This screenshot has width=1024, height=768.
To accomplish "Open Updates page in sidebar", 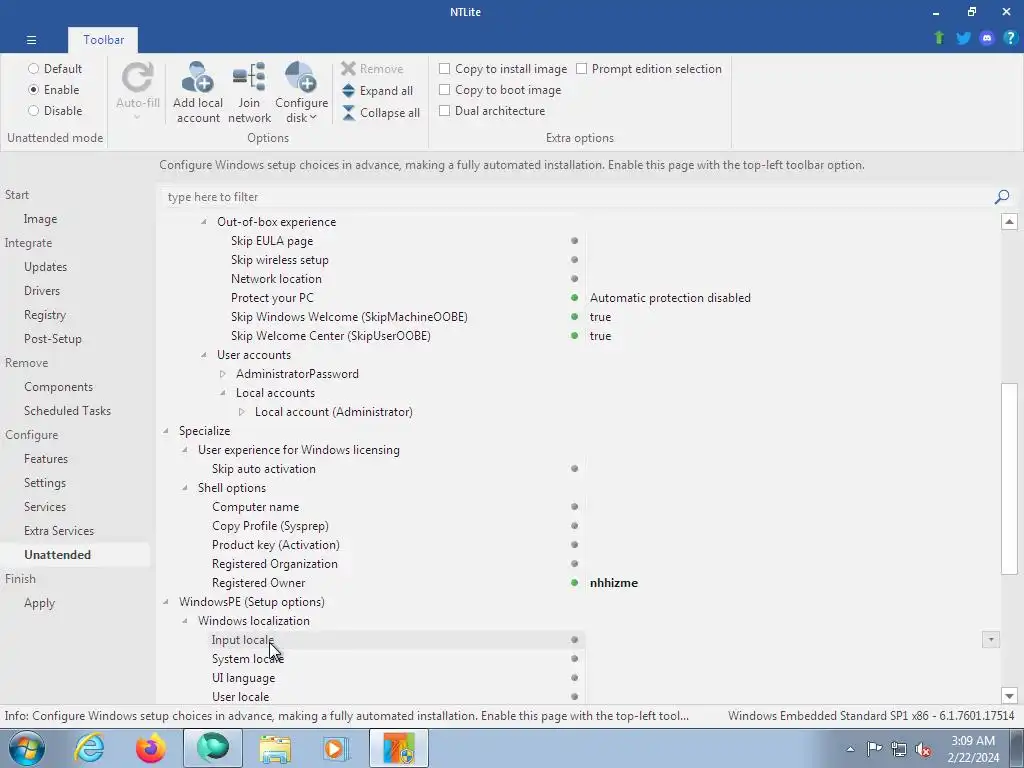I will (x=46, y=266).
